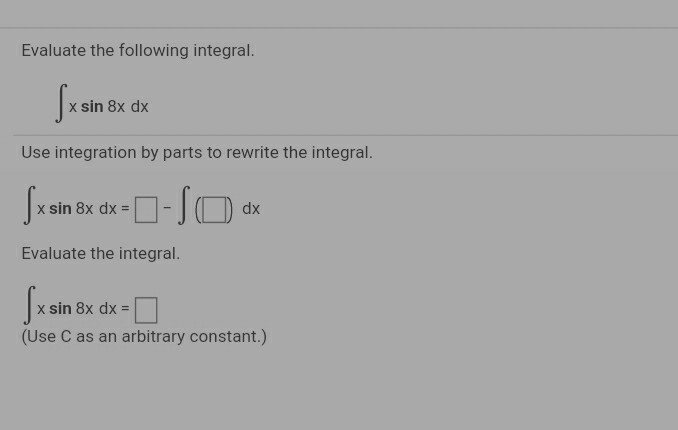The image size is (678, 430).
Task: Click the bold "sin" in the top integral
Action: (92, 107)
